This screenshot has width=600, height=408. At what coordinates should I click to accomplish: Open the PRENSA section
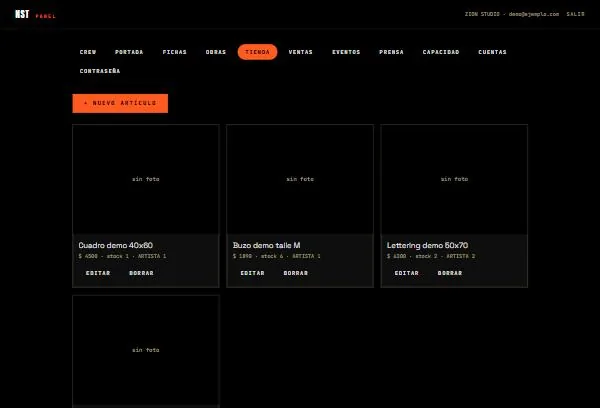click(x=391, y=52)
